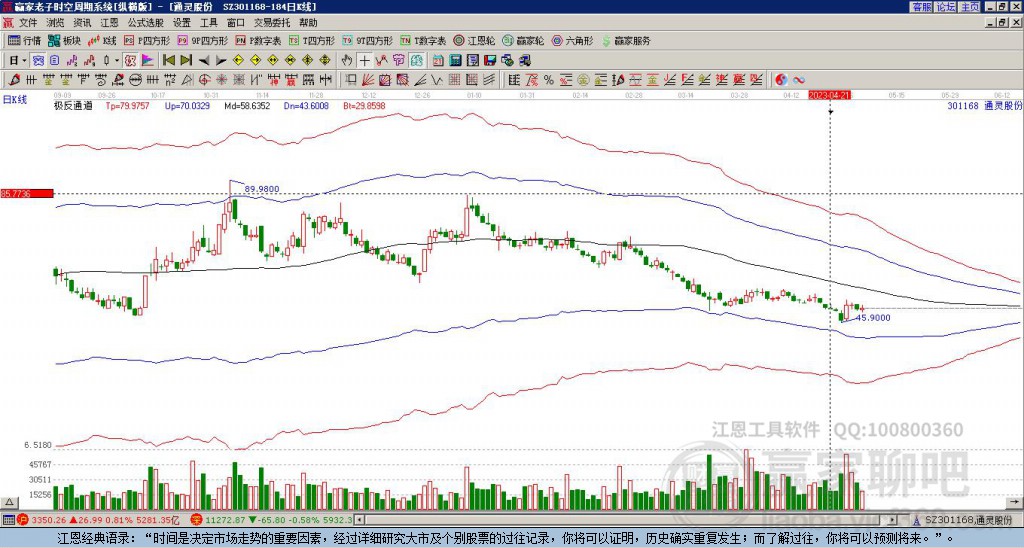The image size is (1024, 548).
Task: Click the yellow diamond right-arrow icon
Action: click(255, 61)
